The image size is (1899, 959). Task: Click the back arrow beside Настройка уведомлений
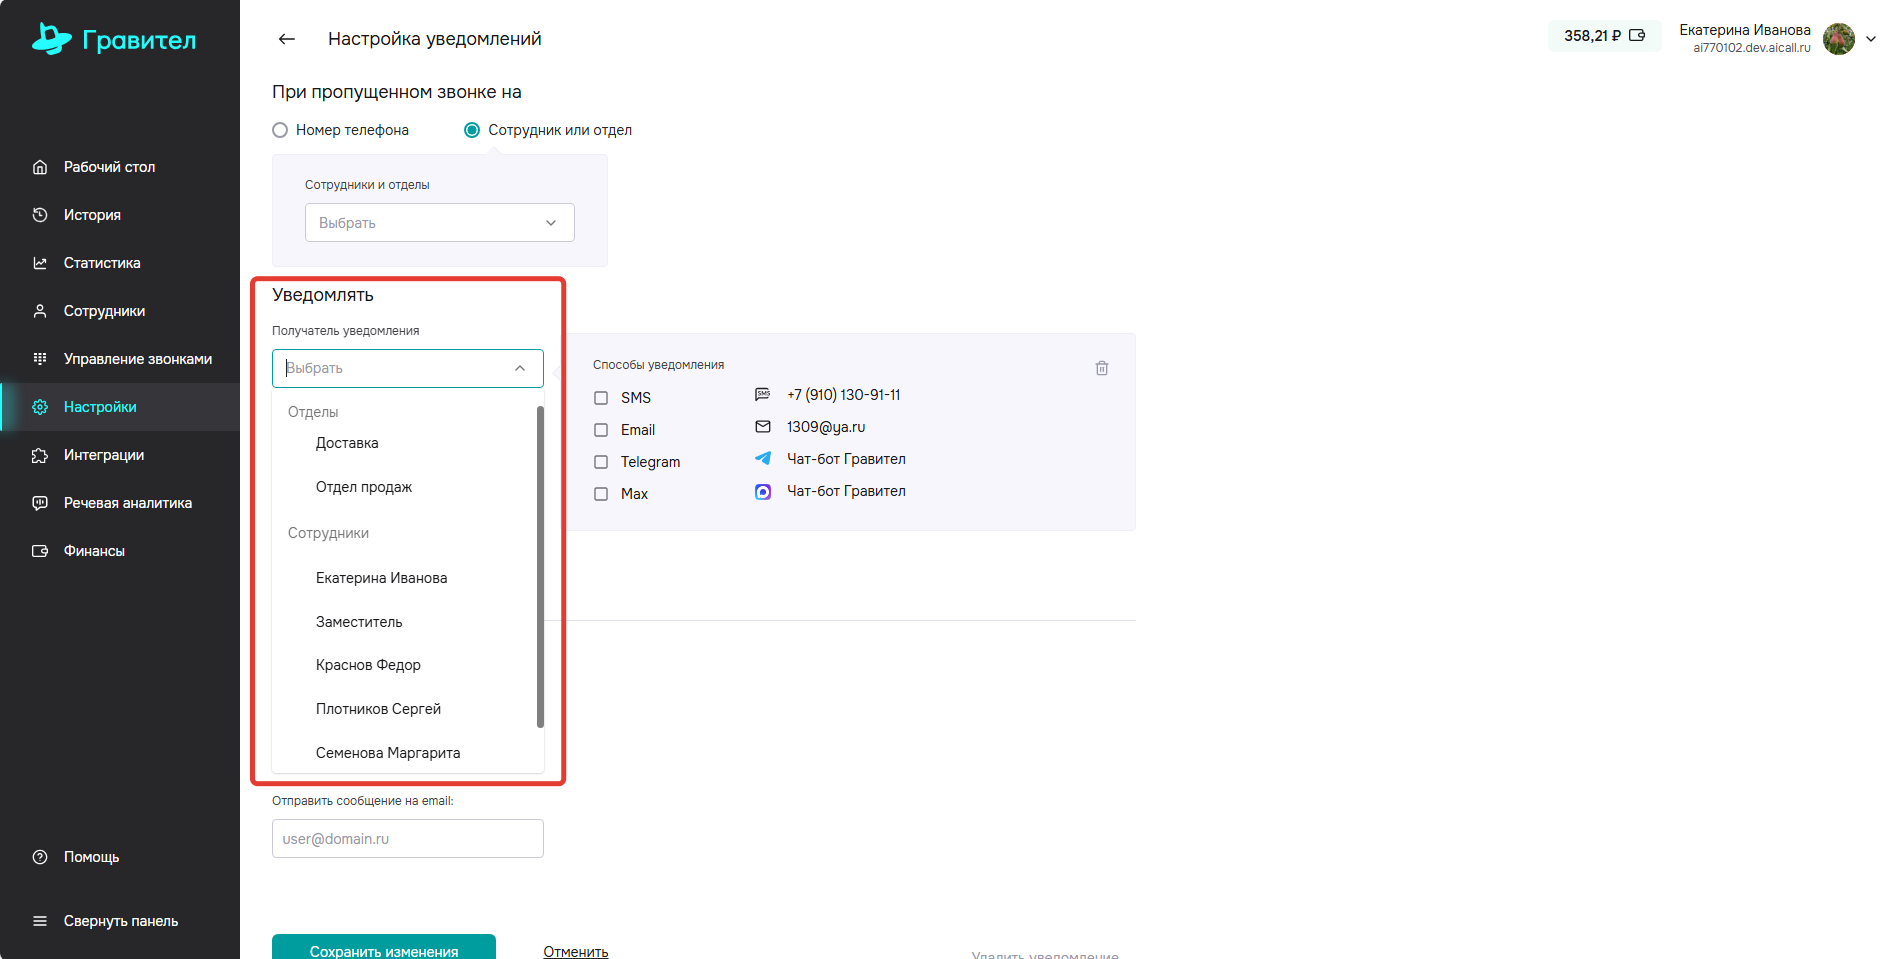pyautogui.click(x=287, y=39)
